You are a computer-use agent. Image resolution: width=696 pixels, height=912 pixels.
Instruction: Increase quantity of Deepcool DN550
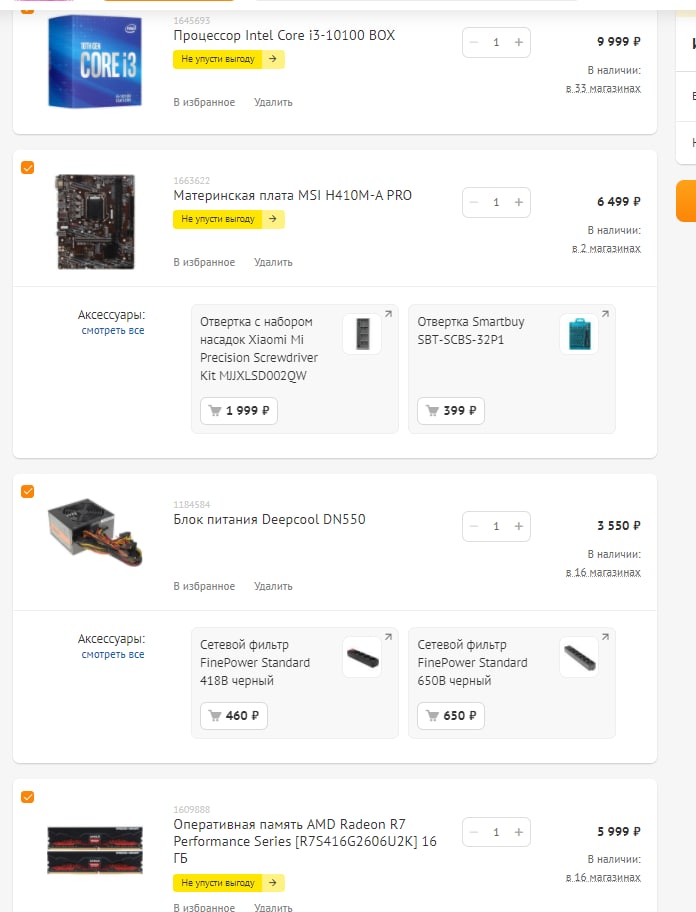click(x=519, y=526)
